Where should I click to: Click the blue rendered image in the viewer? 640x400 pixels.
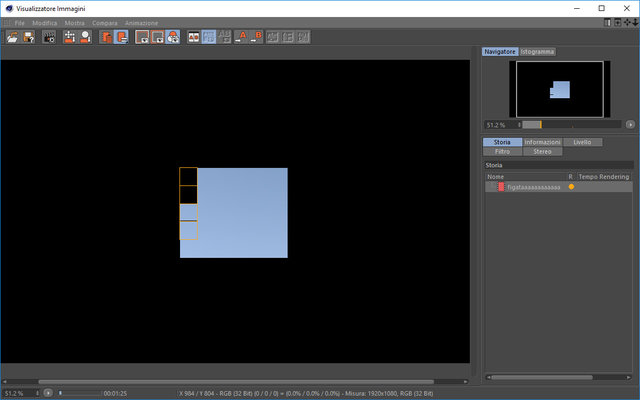tap(234, 213)
